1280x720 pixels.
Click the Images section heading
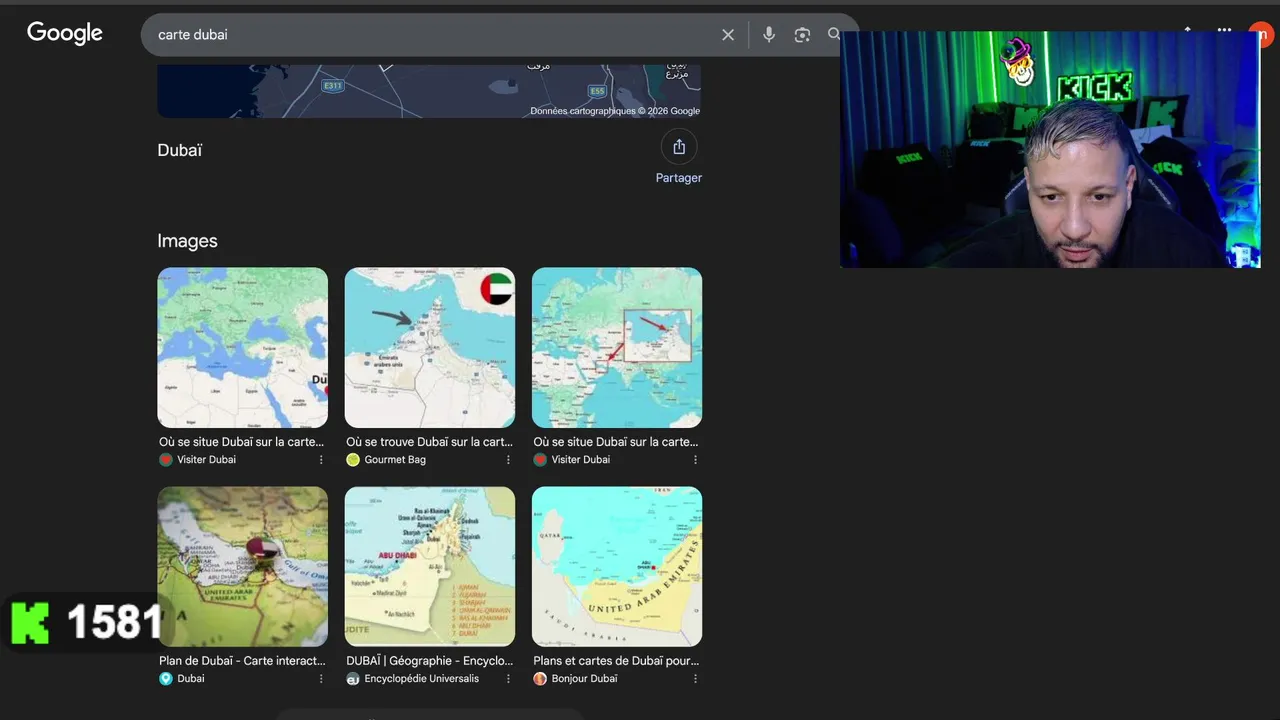click(x=187, y=241)
